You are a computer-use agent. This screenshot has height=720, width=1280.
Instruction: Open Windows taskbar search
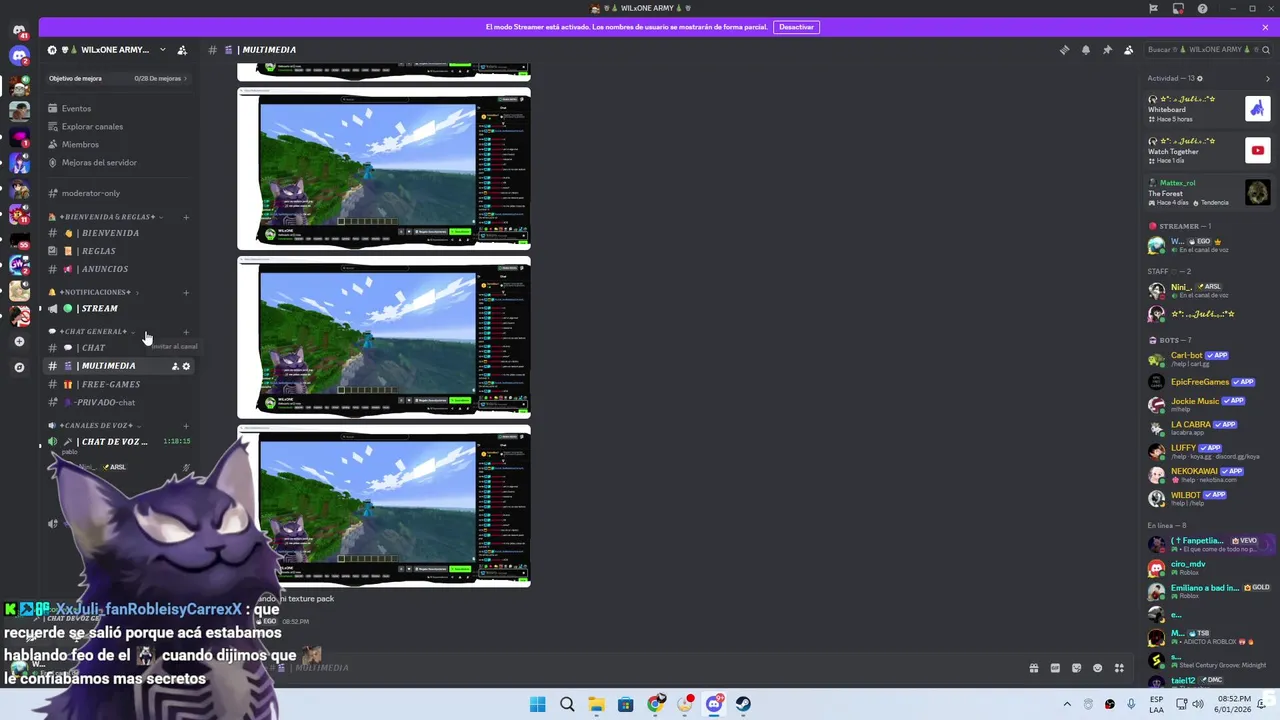point(567,704)
